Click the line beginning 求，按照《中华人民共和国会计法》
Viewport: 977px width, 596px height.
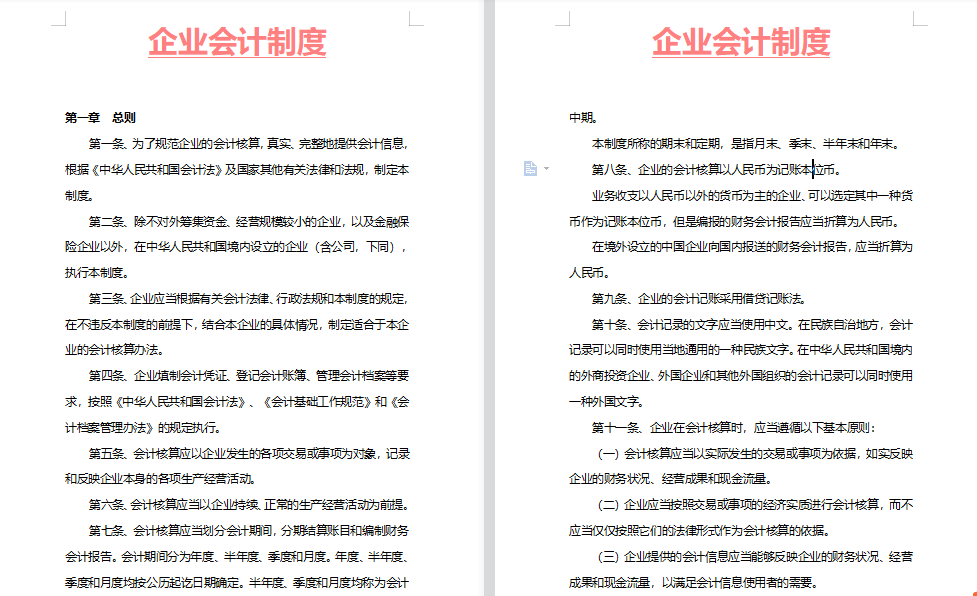tap(237, 402)
